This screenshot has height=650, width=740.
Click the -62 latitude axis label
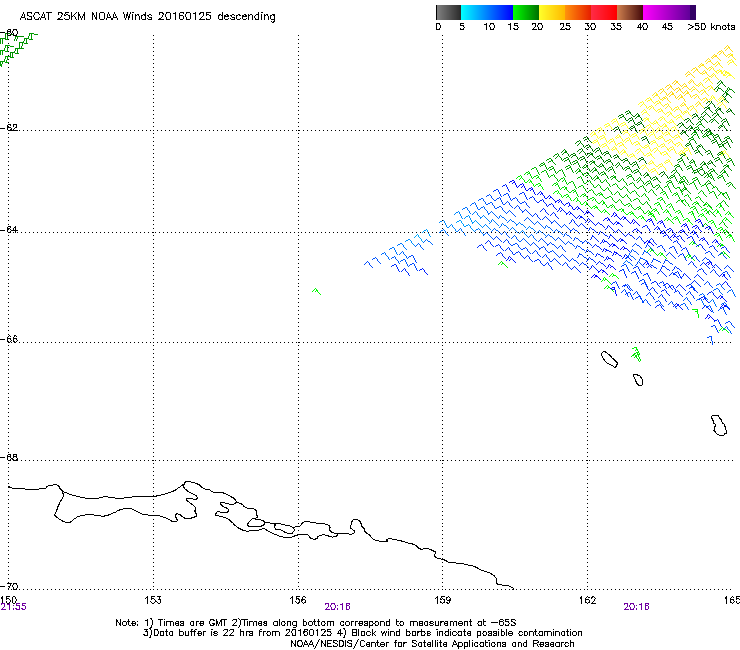9,127
